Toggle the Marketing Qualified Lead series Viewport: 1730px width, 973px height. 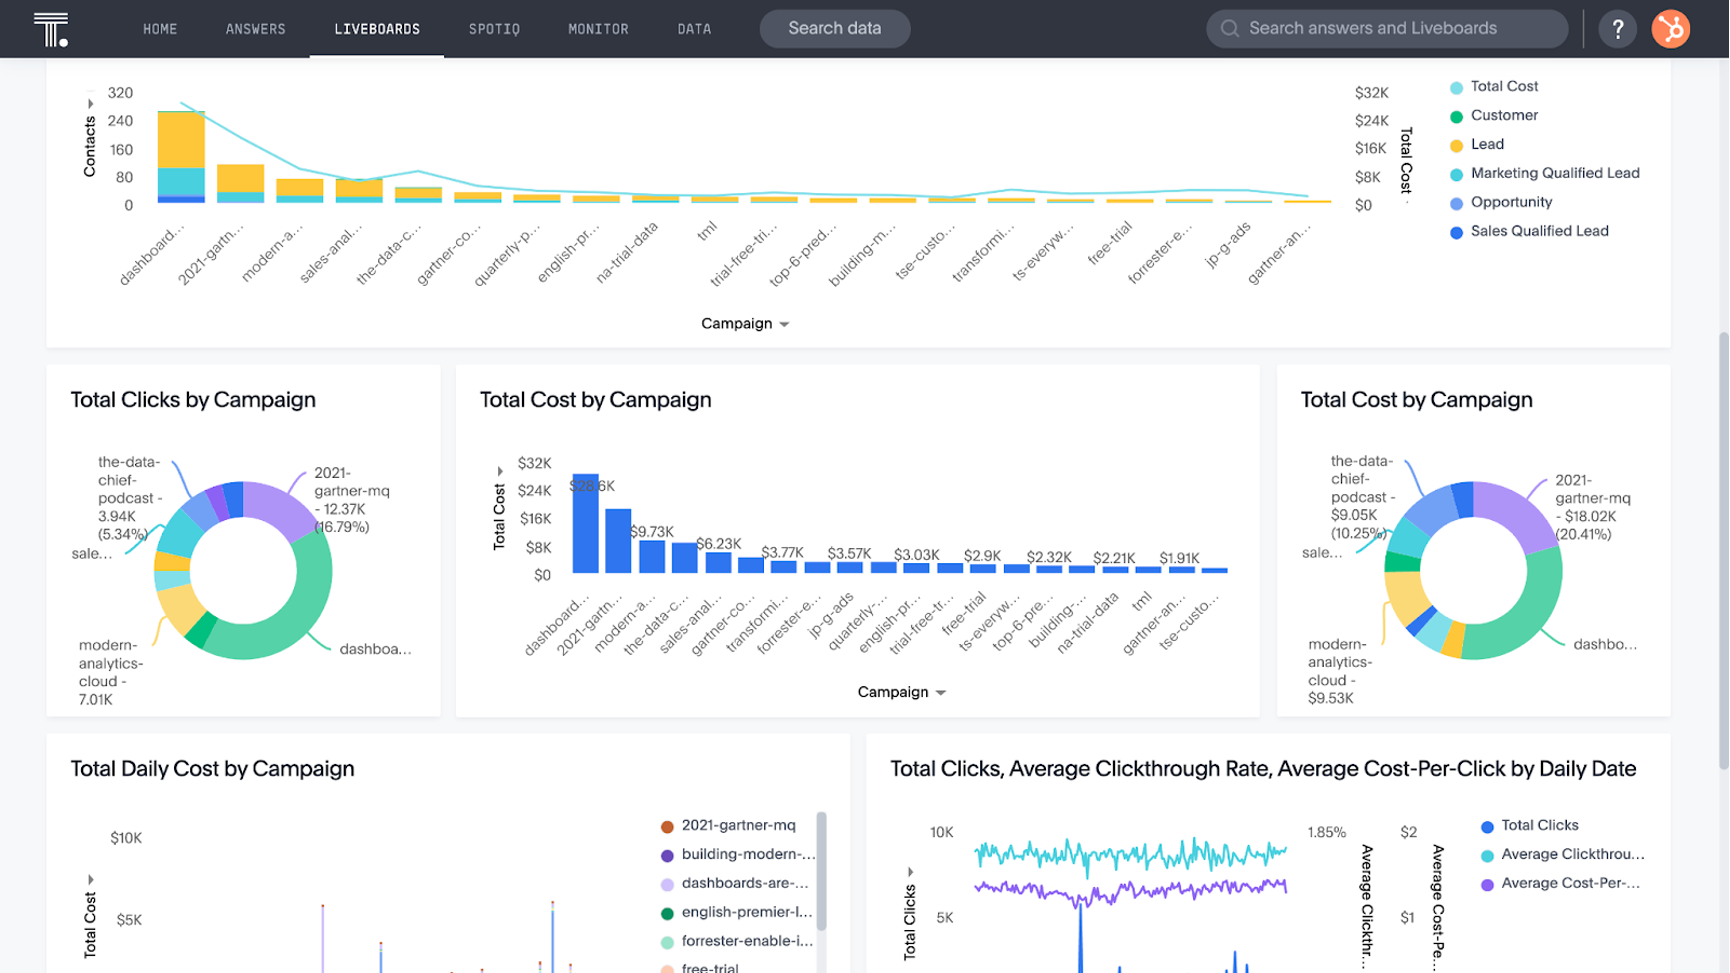pyautogui.click(x=1455, y=173)
